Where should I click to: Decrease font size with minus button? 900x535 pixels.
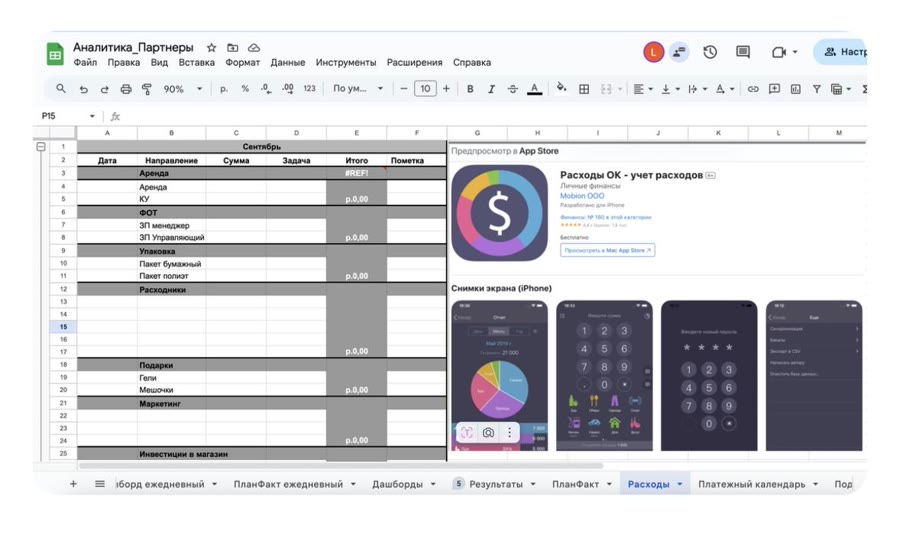coord(404,89)
